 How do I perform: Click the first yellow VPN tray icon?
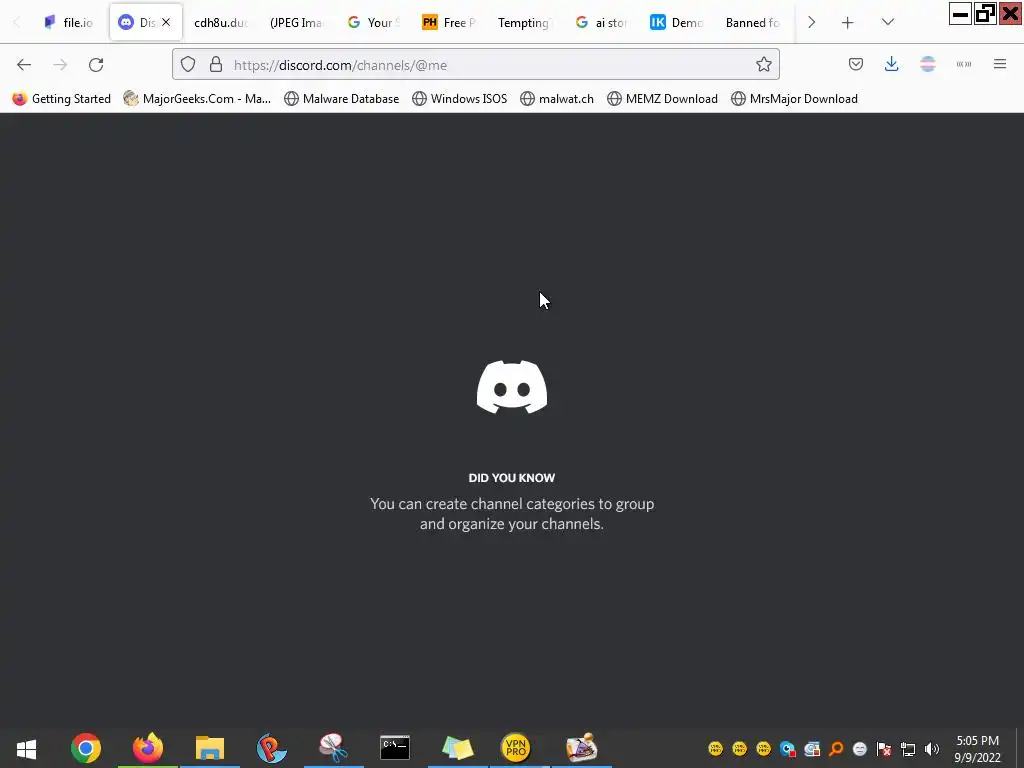[x=716, y=748]
